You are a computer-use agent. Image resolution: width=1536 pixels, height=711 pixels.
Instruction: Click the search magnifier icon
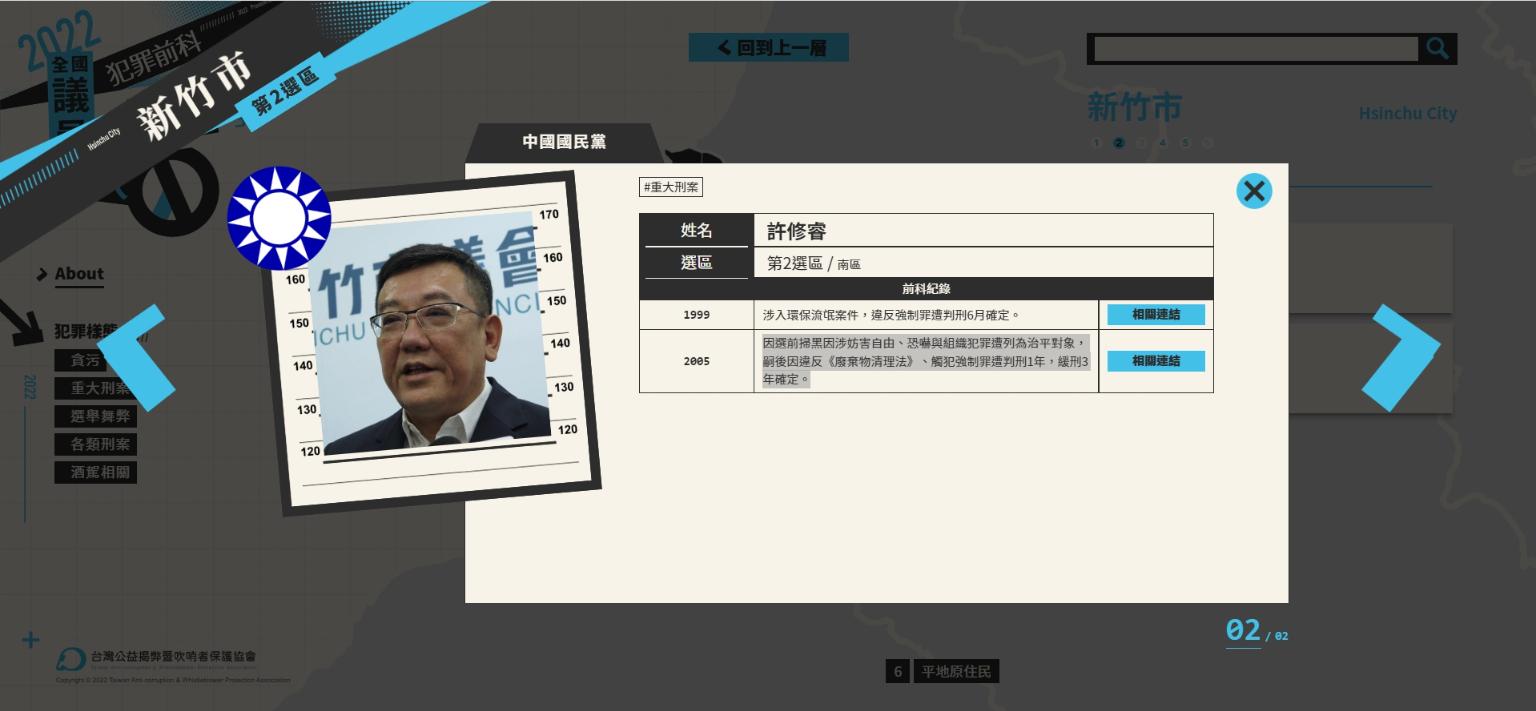1437,48
